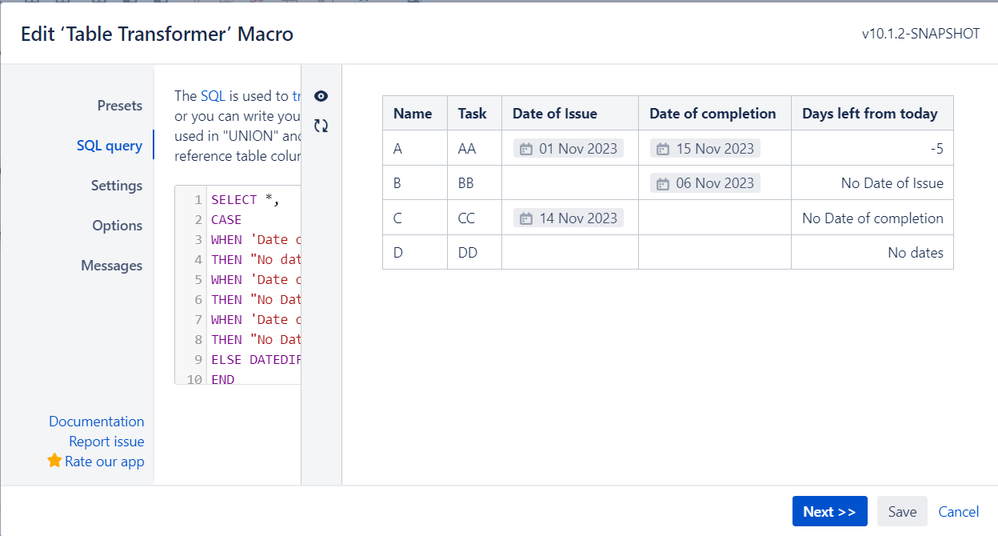Click calendar icon in 01 Nov 2023 date

(x=526, y=149)
